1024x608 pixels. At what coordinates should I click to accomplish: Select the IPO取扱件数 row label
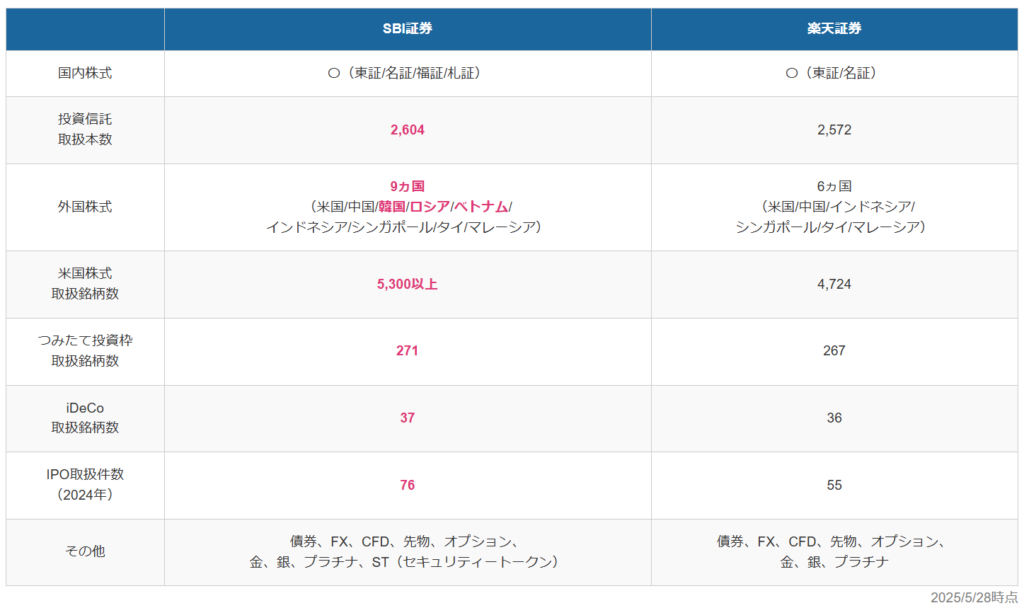click(x=85, y=485)
